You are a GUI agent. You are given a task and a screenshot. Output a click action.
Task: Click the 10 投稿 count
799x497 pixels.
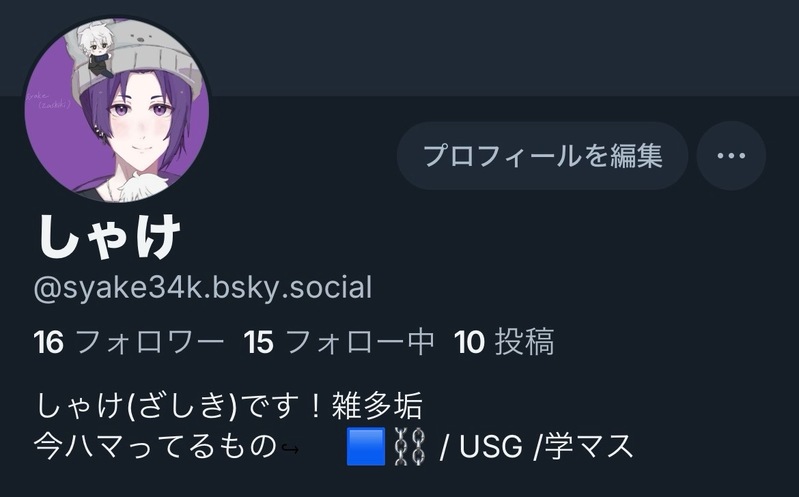[504, 342]
